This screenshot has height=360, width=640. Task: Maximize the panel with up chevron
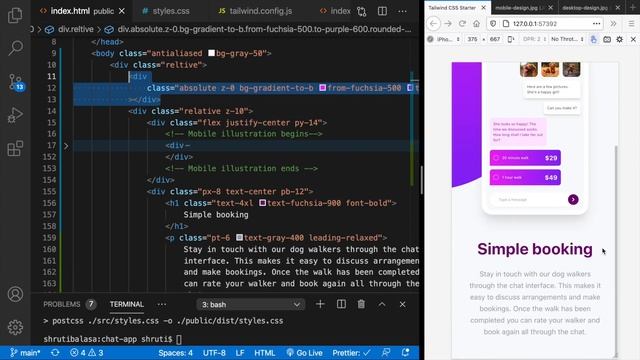382,304
